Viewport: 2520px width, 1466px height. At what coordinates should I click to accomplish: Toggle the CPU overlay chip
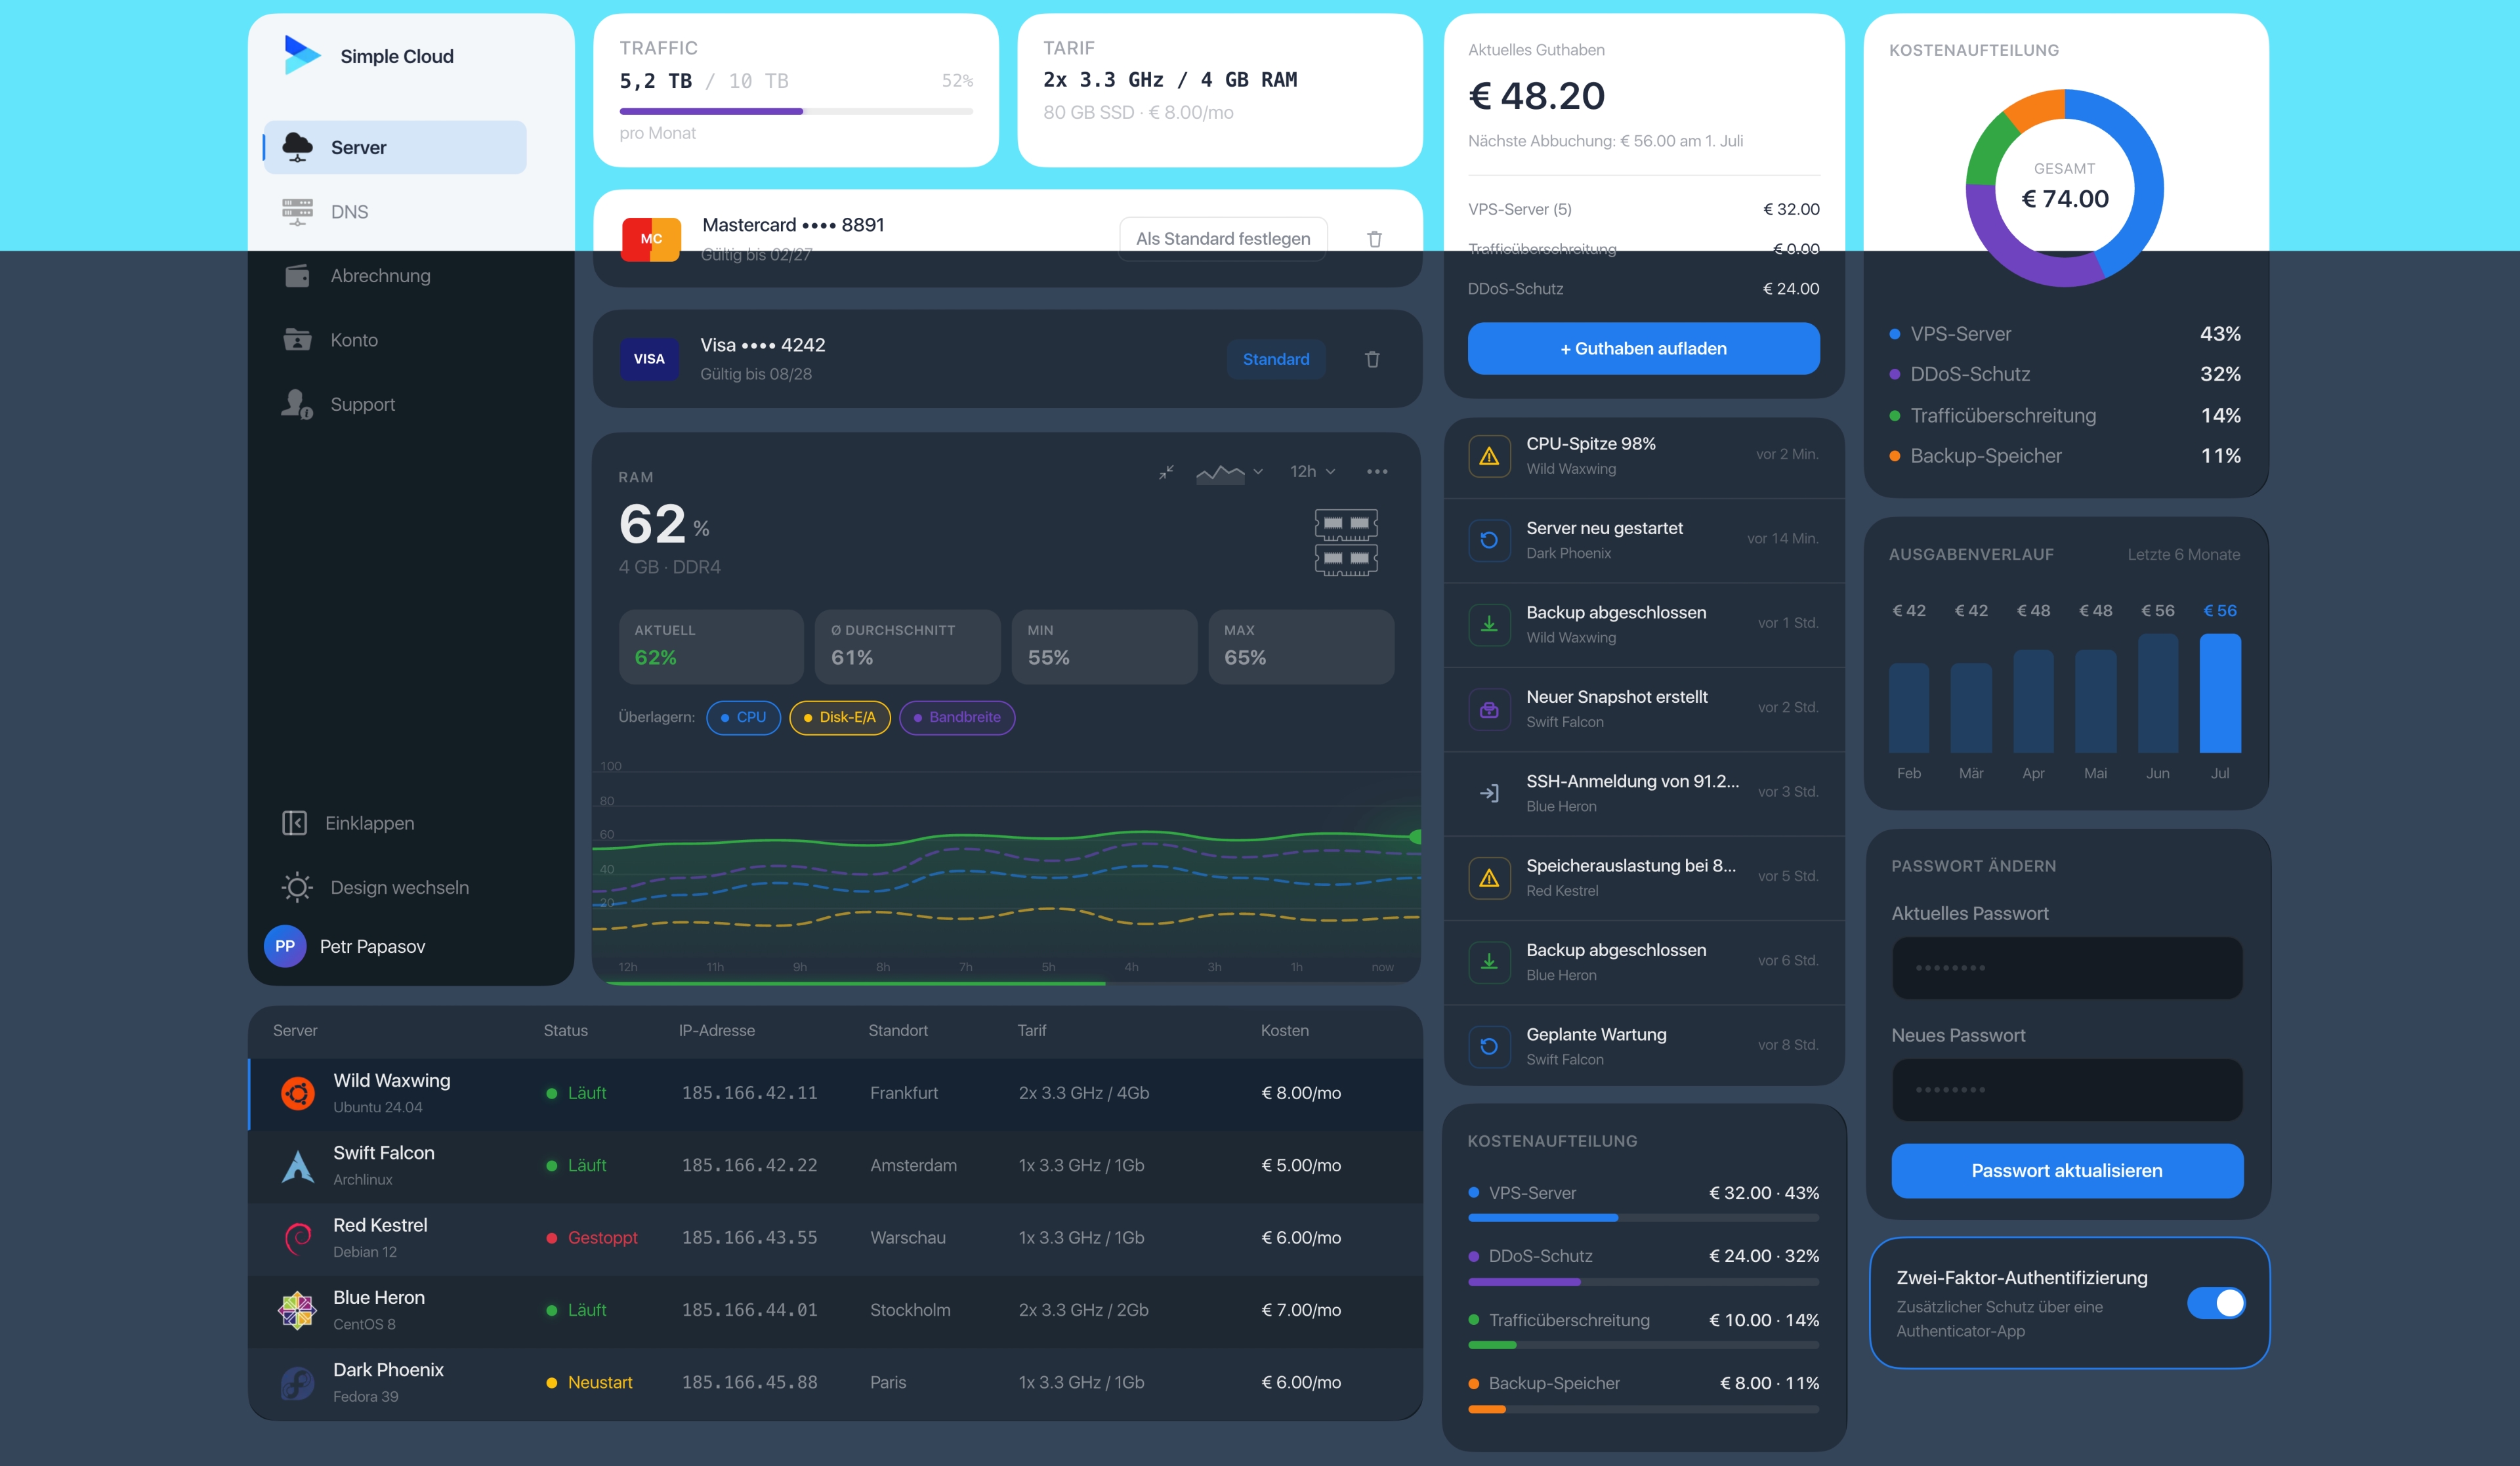[x=743, y=717]
